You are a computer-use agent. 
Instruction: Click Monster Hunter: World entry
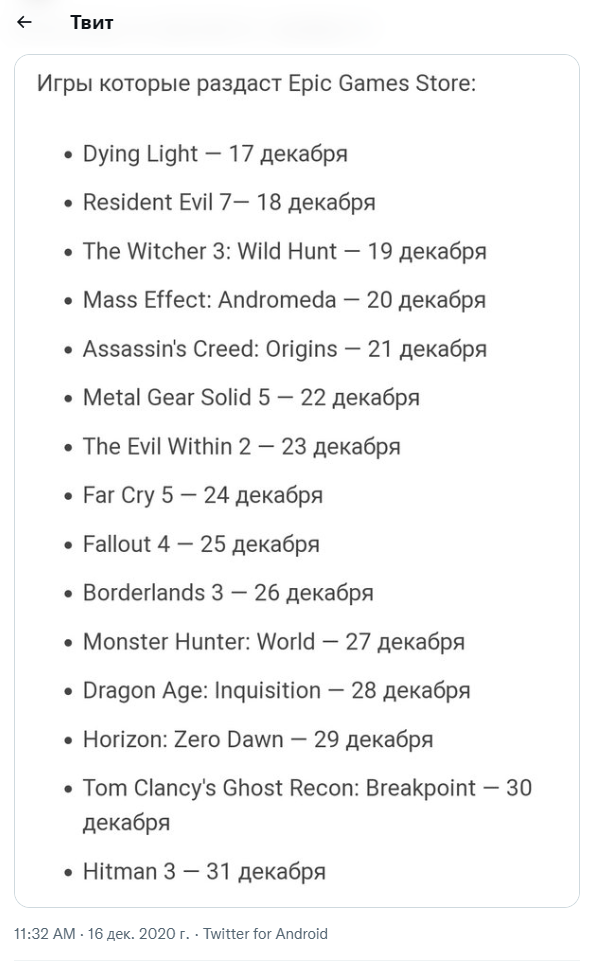pos(274,642)
